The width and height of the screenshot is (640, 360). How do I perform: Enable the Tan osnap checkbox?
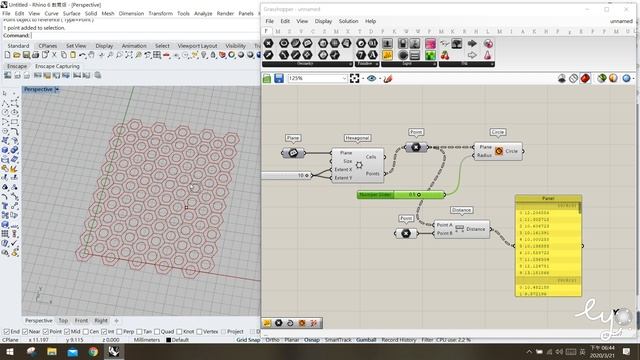point(140,332)
